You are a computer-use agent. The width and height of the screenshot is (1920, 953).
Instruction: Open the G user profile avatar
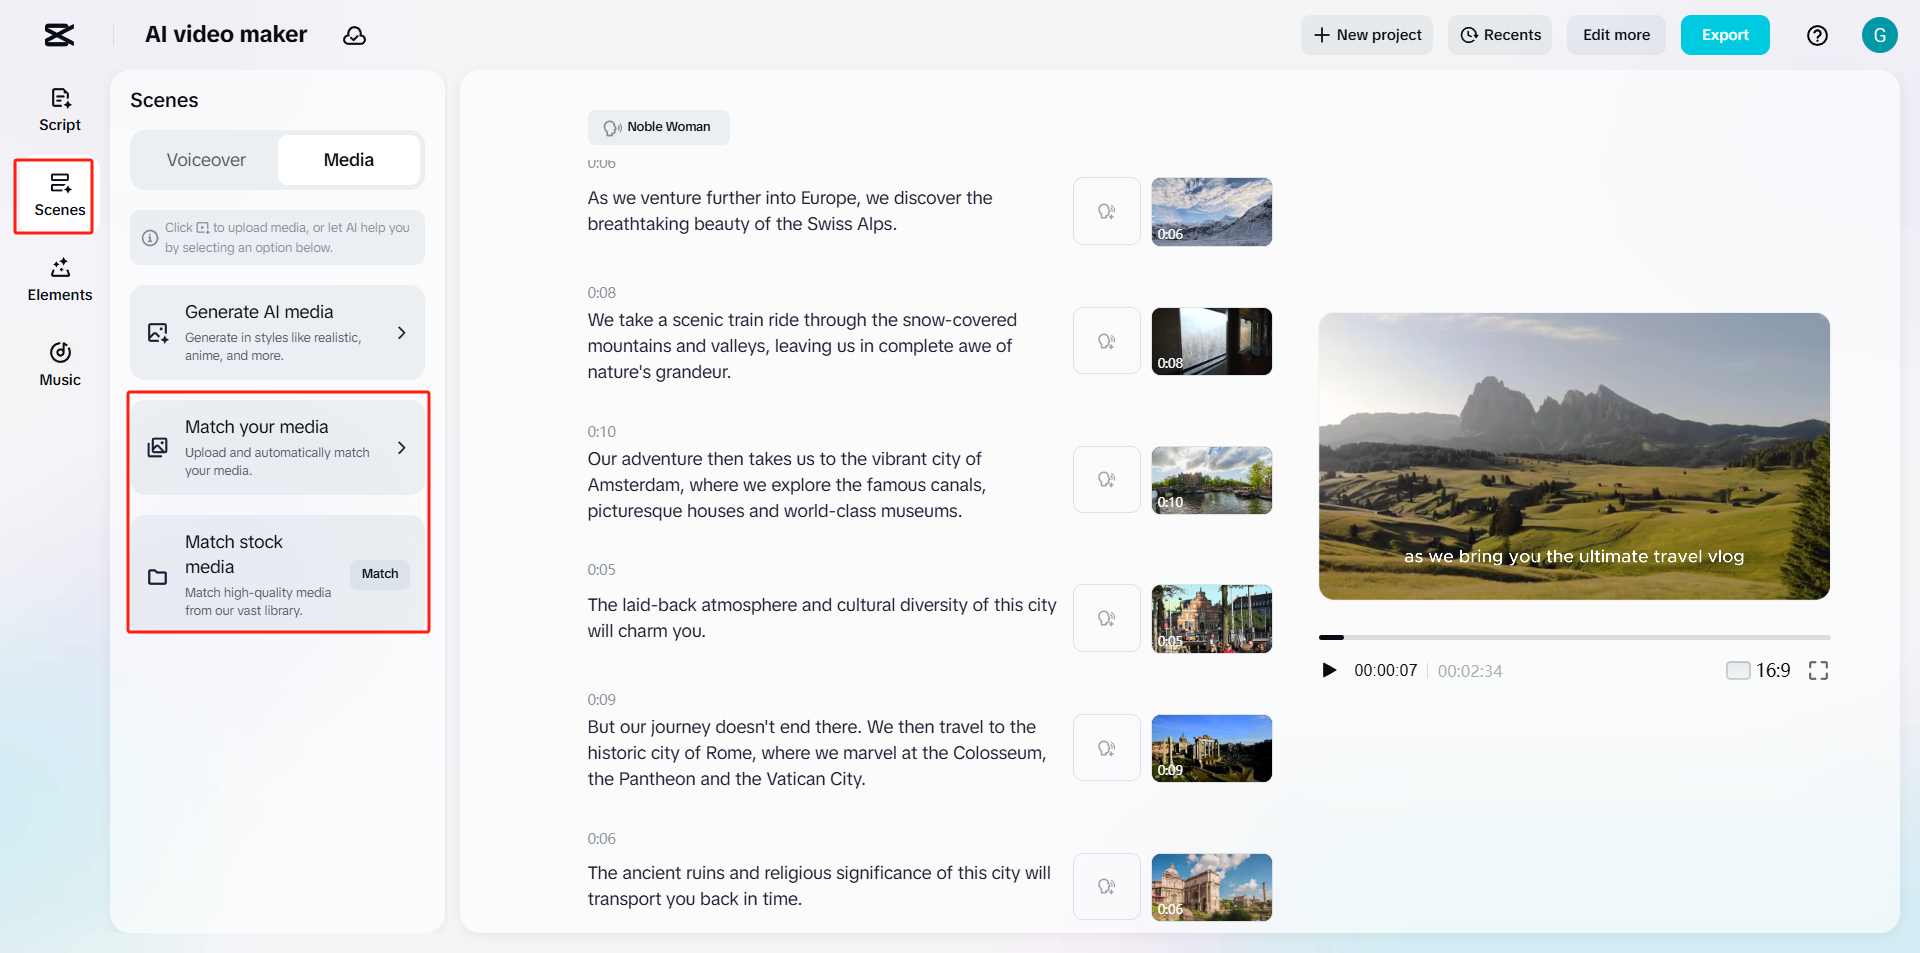(x=1880, y=35)
